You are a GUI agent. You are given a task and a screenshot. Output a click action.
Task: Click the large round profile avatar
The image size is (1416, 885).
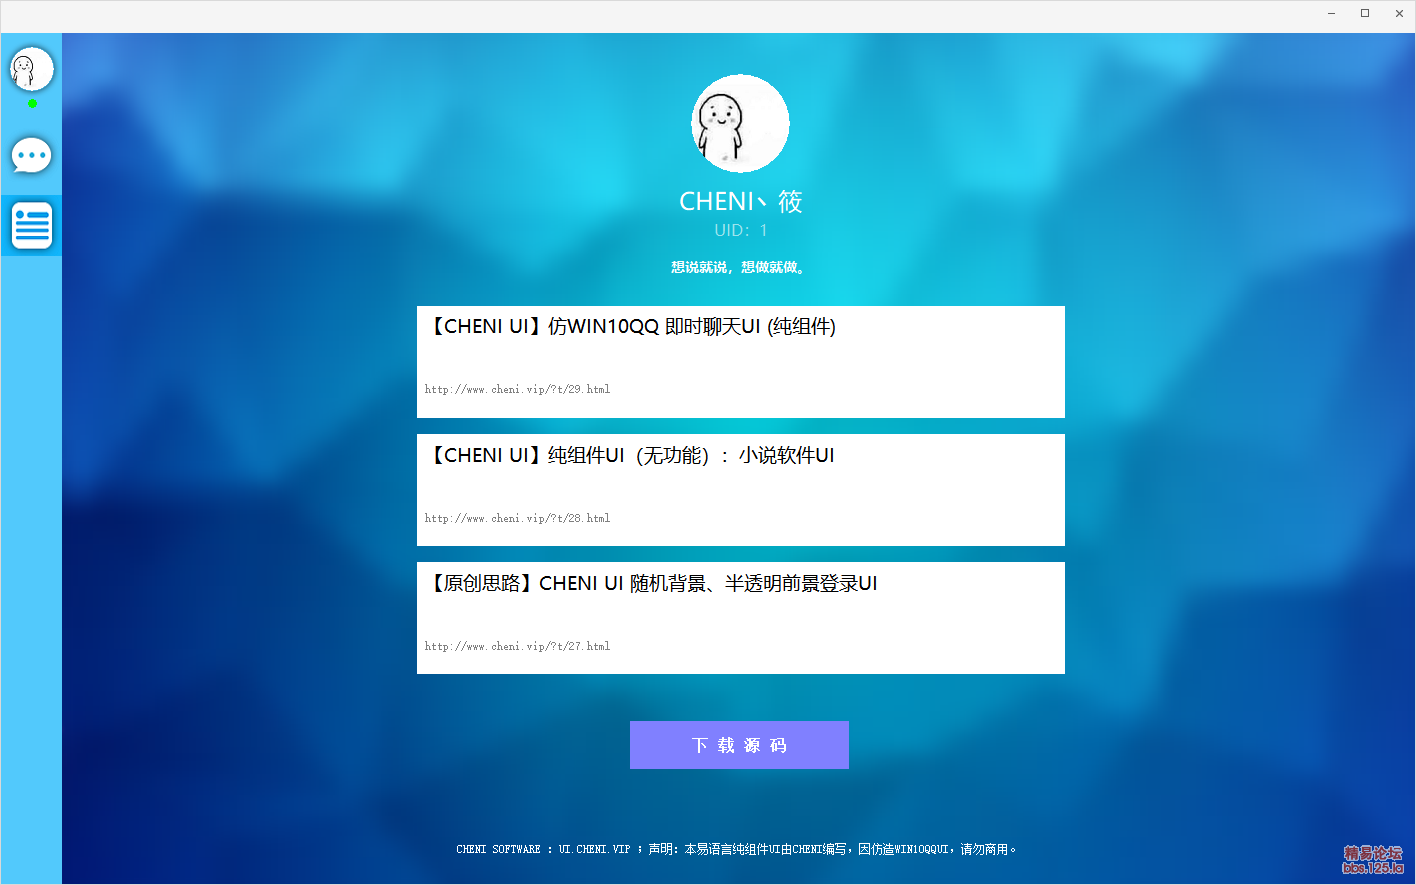(740, 123)
